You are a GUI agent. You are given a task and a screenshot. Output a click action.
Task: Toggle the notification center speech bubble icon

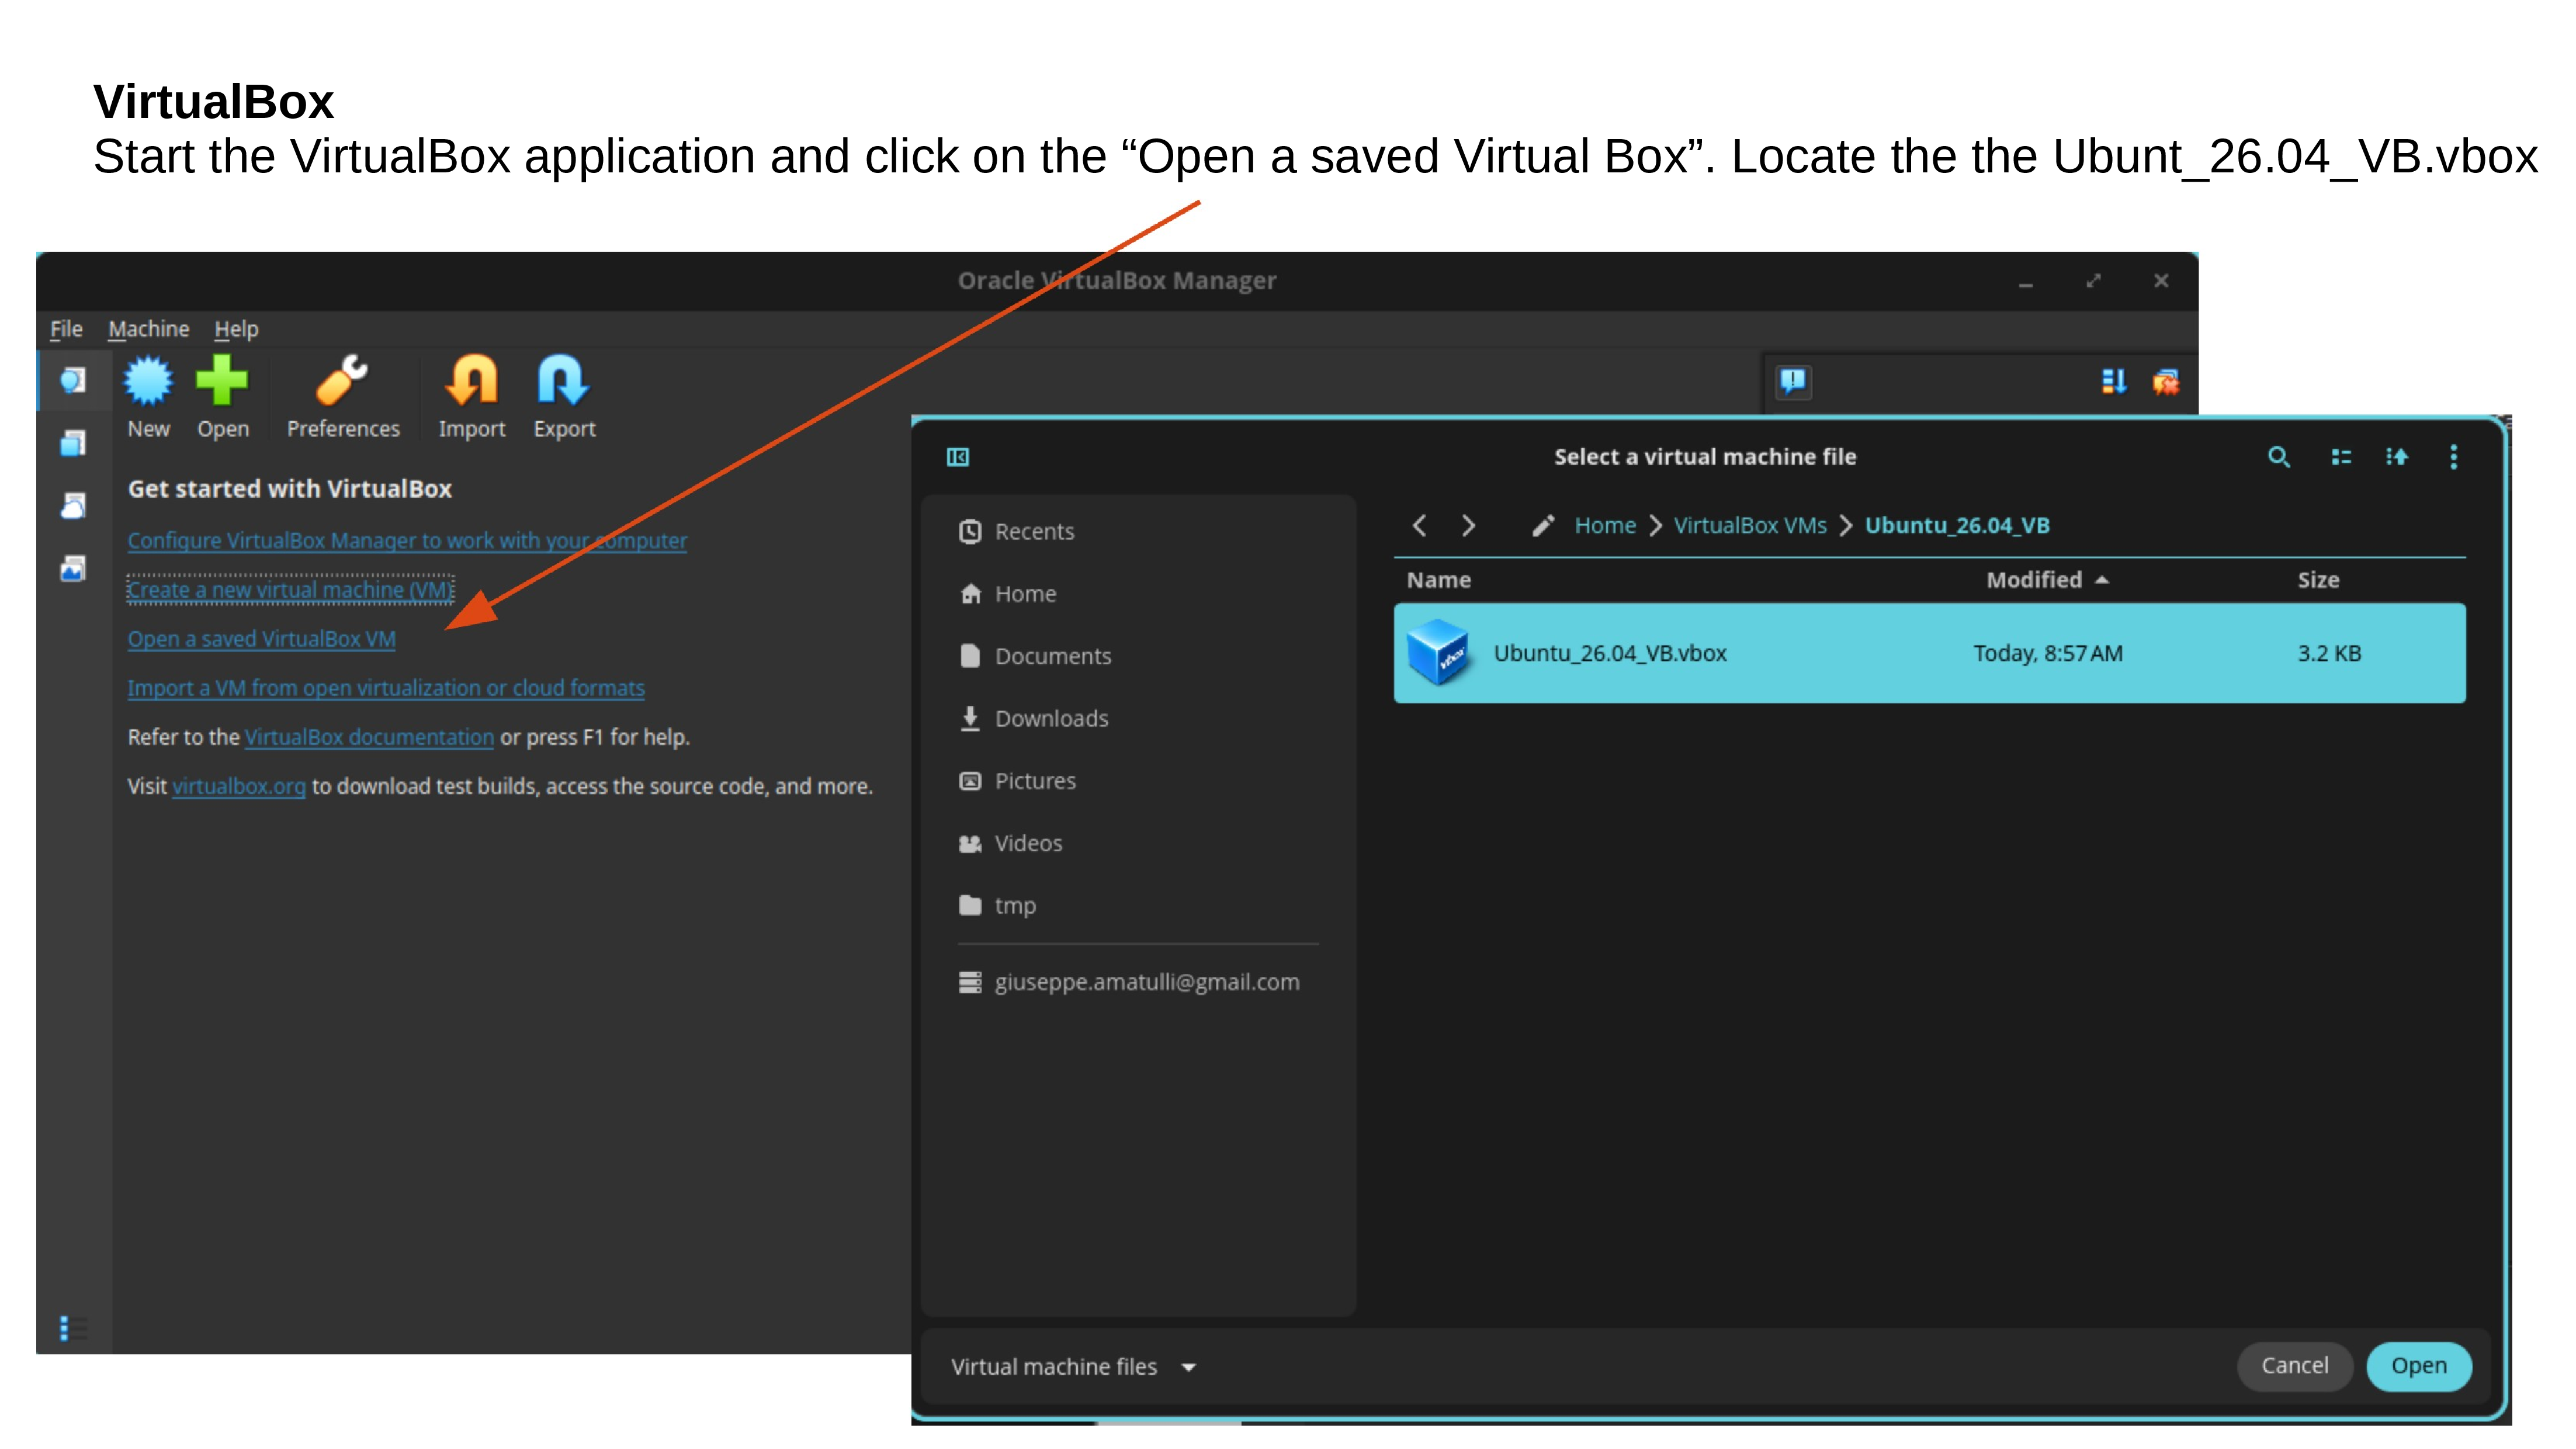click(x=1794, y=381)
